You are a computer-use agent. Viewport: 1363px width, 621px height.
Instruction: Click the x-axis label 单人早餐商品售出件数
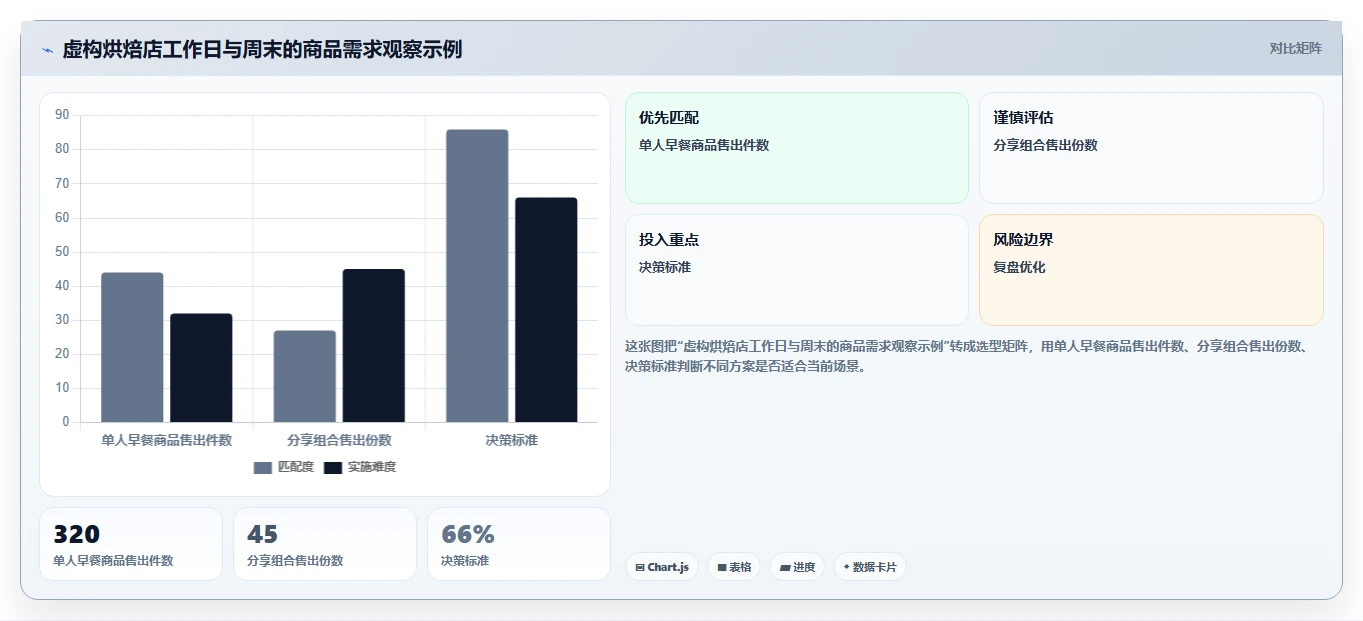[167, 440]
